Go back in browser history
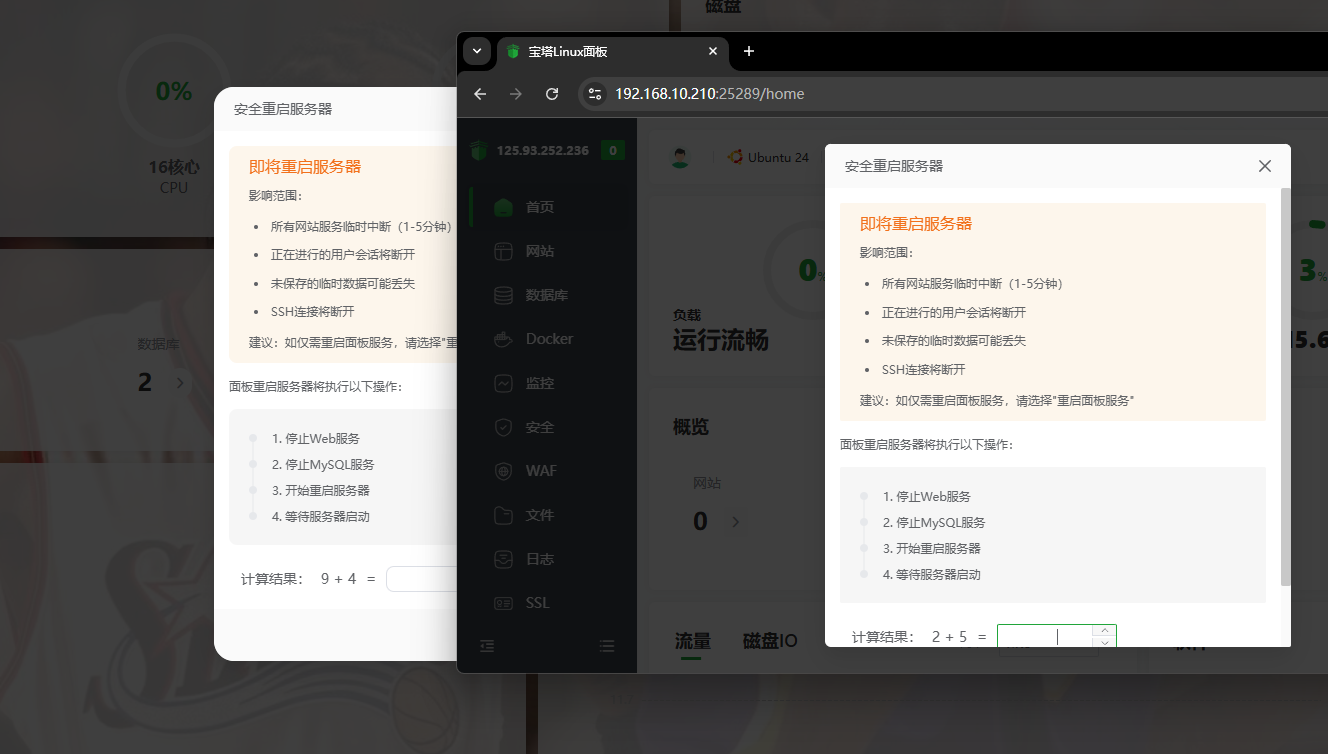 click(480, 94)
